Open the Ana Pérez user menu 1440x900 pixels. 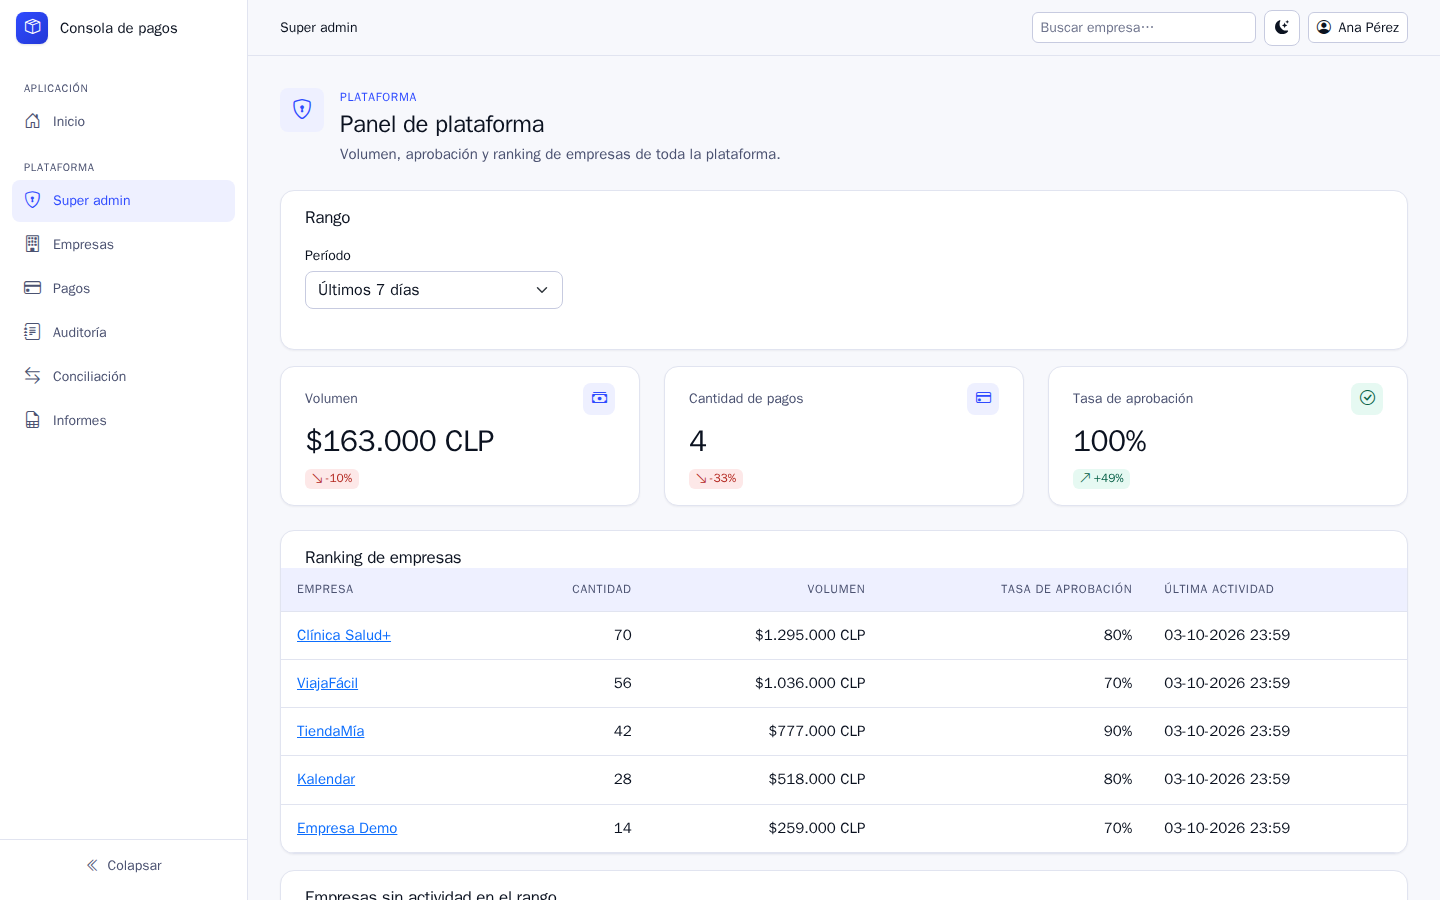1358,28
